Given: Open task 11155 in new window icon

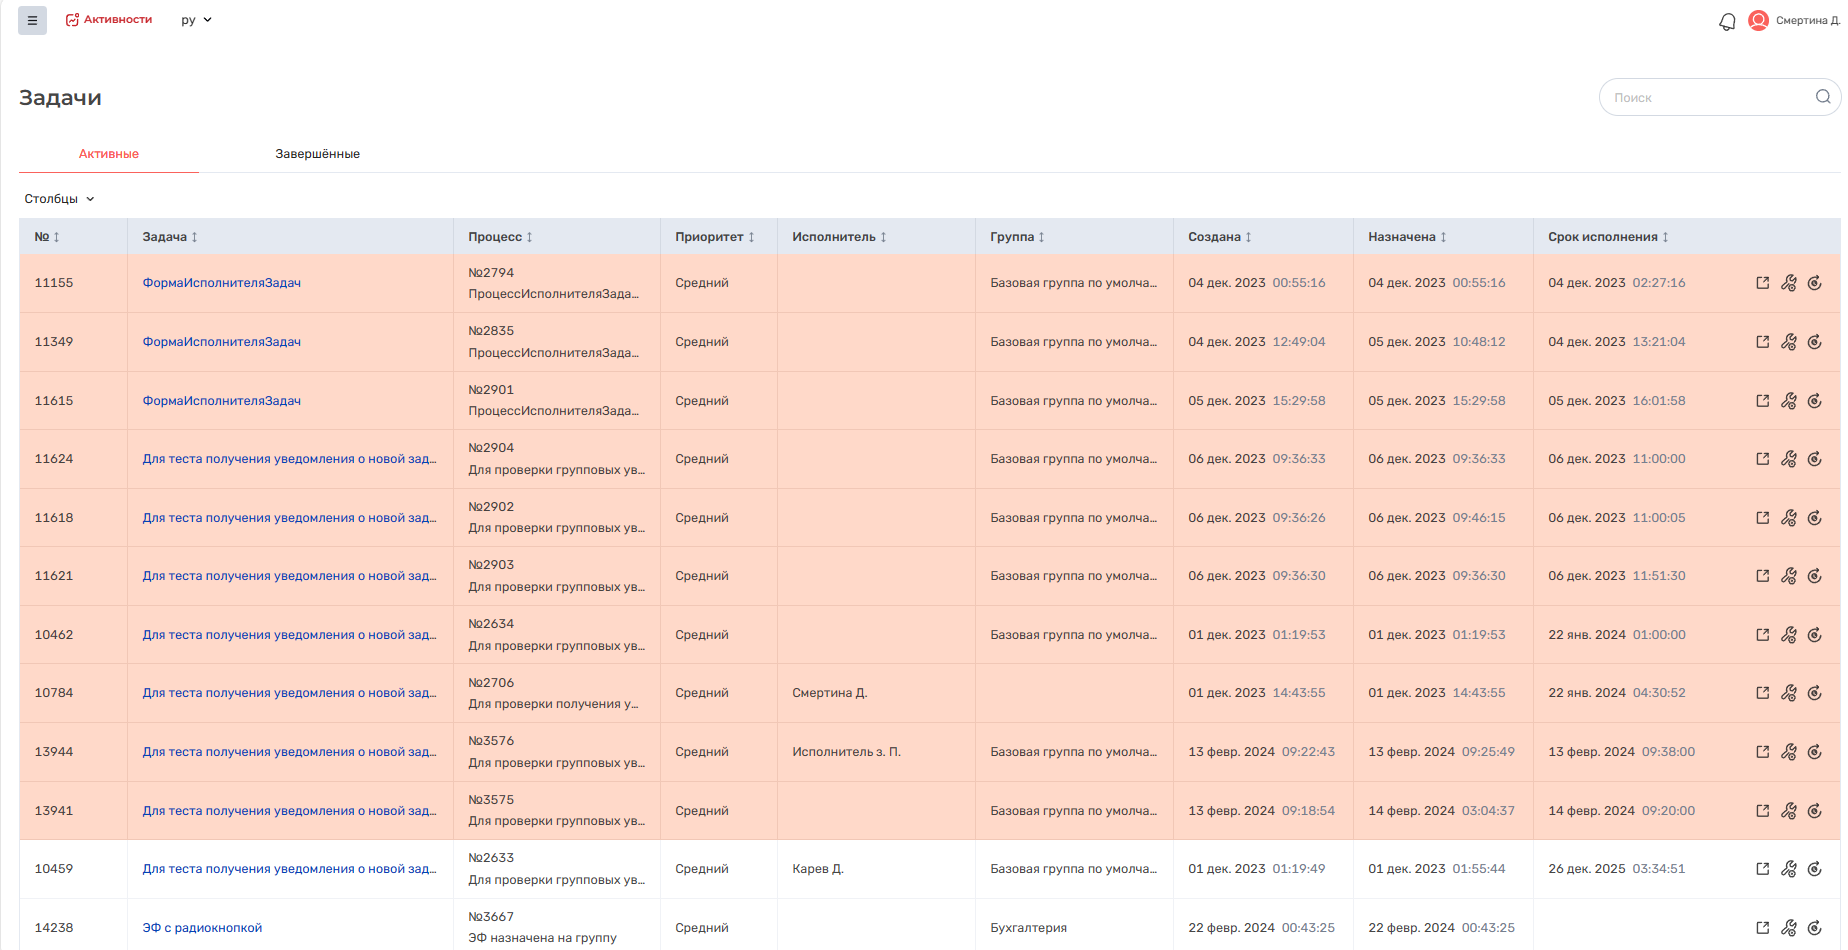Looking at the screenshot, I should (1763, 283).
